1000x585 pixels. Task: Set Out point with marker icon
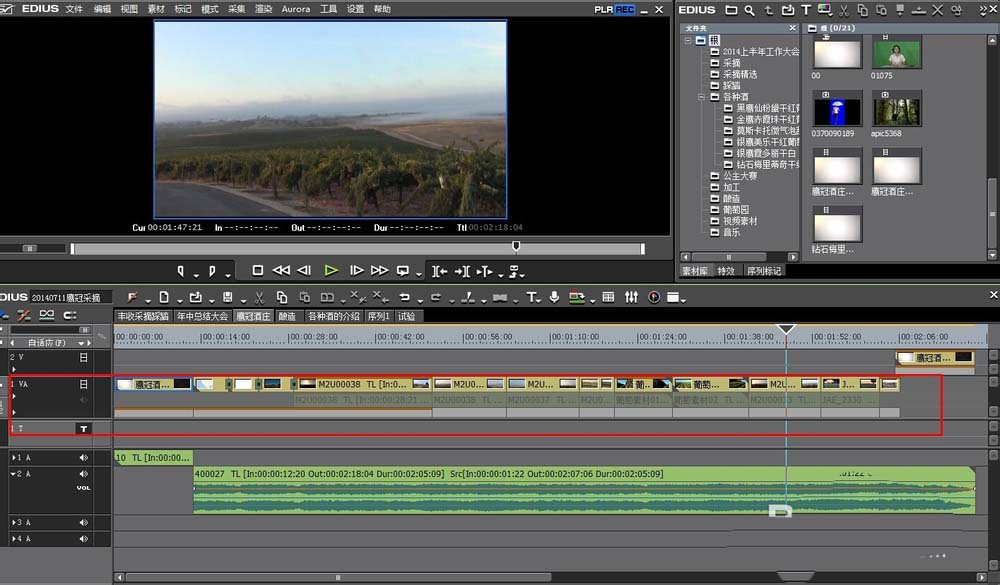(212, 271)
